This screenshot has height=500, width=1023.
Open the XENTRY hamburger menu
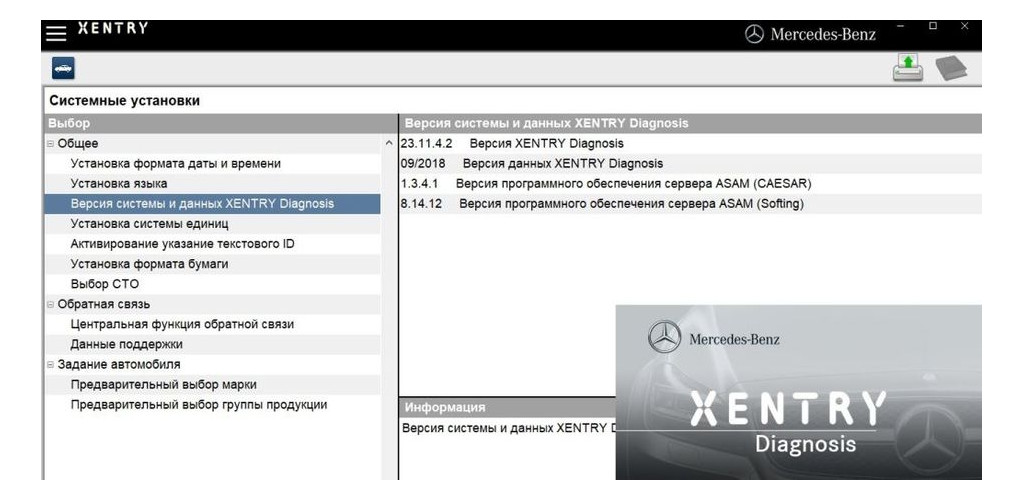click(x=56, y=33)
